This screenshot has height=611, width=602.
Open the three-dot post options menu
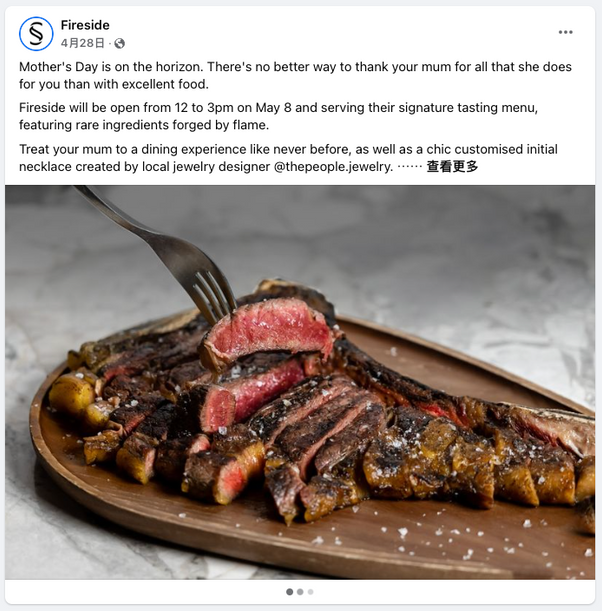[565, 32]
